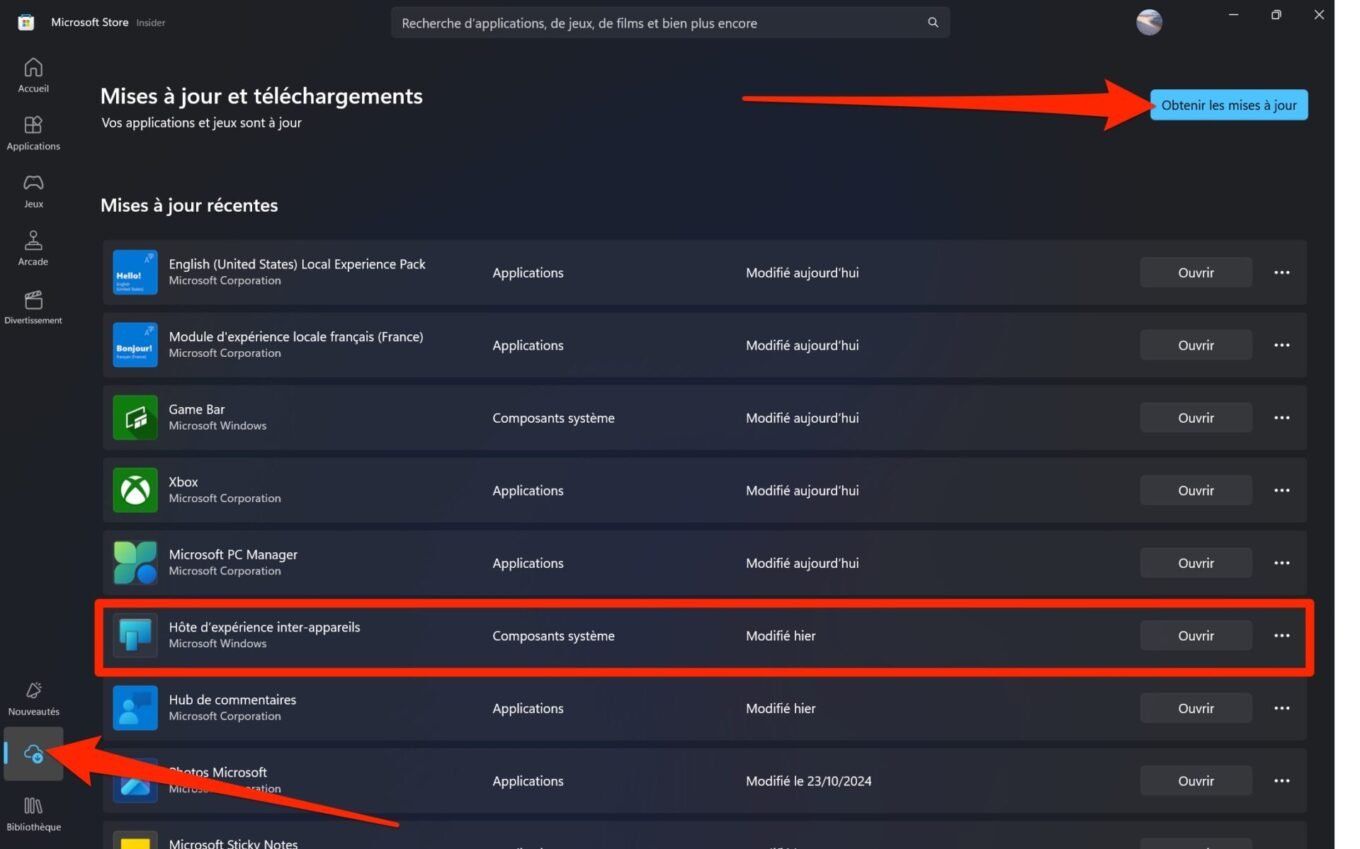The height and width of the screenshot is (849, 1360).
Task: Click English Local Experience Pack app icon
Action: click(135, 272)
